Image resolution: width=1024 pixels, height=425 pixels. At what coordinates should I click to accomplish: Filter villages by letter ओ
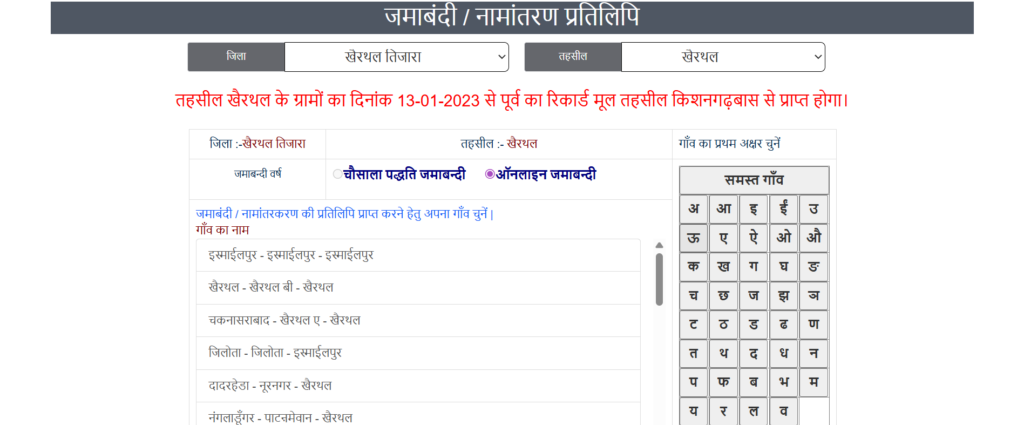click(784, 238)
